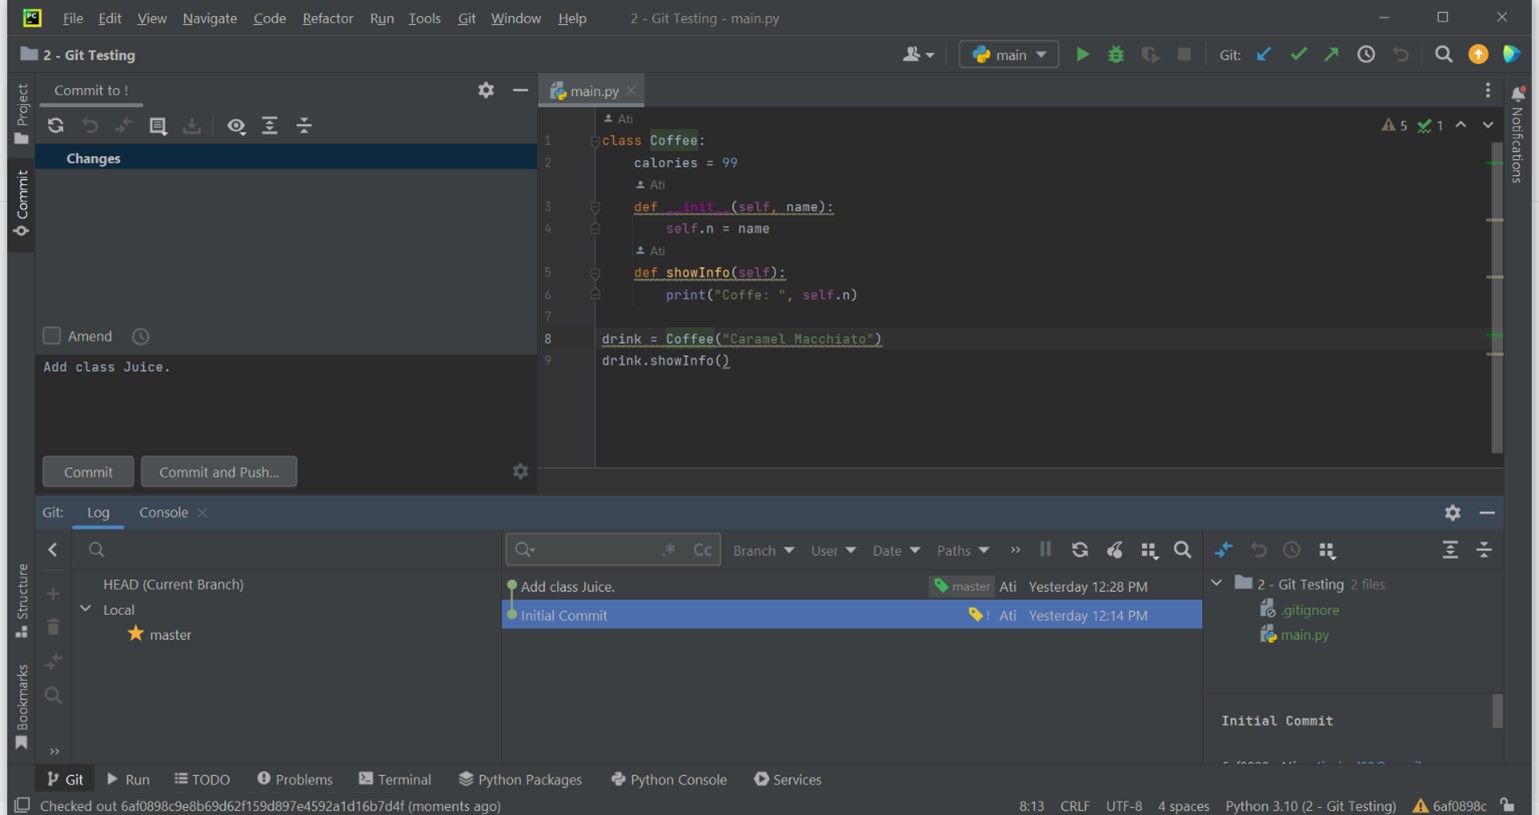Run the main.py script with the green Run icon
Image resolution: width=1539 pixels, height=815 pixels.
[1084, 55]
